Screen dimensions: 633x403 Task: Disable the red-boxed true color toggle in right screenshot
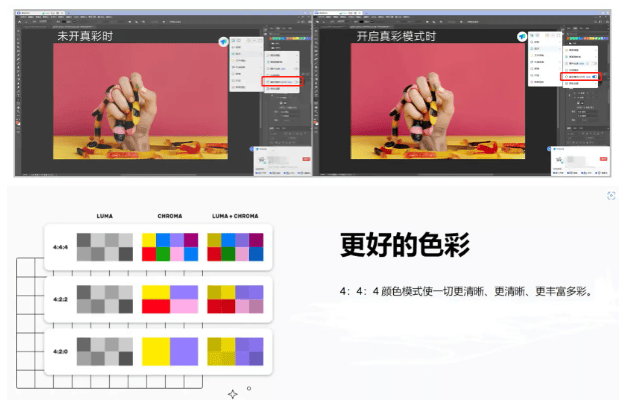pyautogui.click(x=594, y=75)
